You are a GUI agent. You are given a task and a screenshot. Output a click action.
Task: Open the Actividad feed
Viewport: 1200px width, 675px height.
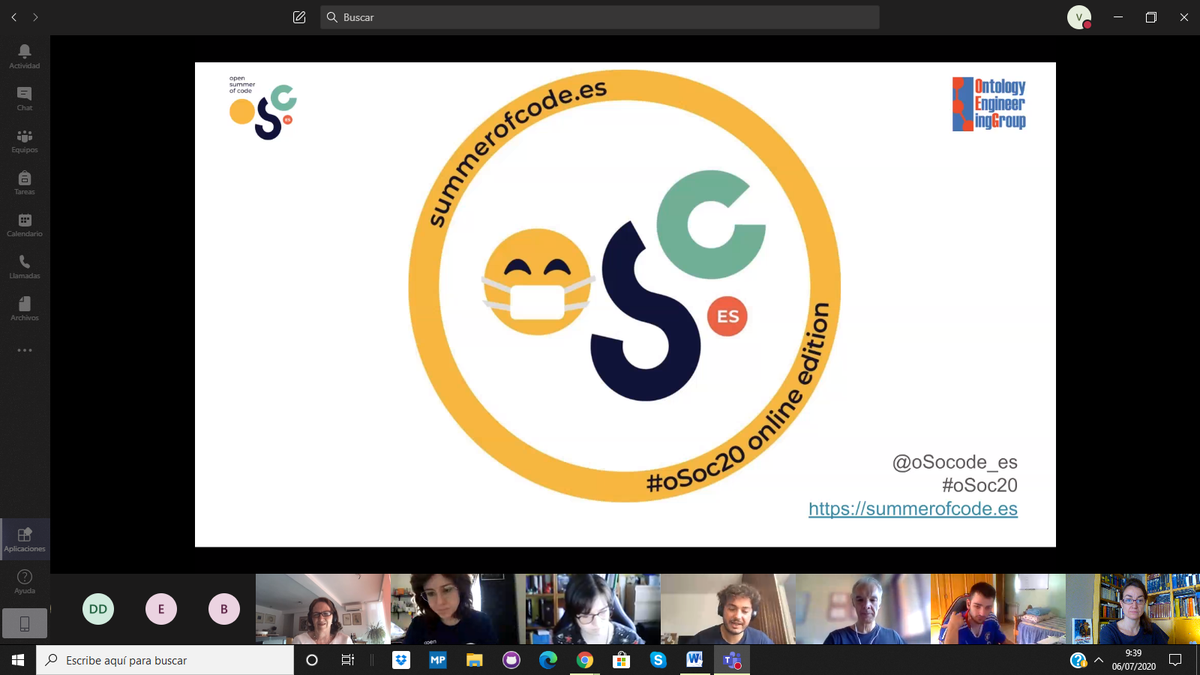[x=25, y=56]
